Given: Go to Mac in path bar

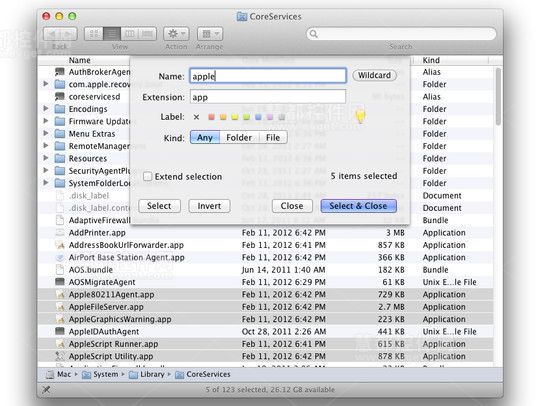Looking at the screenshot, I should pos(59,374).
